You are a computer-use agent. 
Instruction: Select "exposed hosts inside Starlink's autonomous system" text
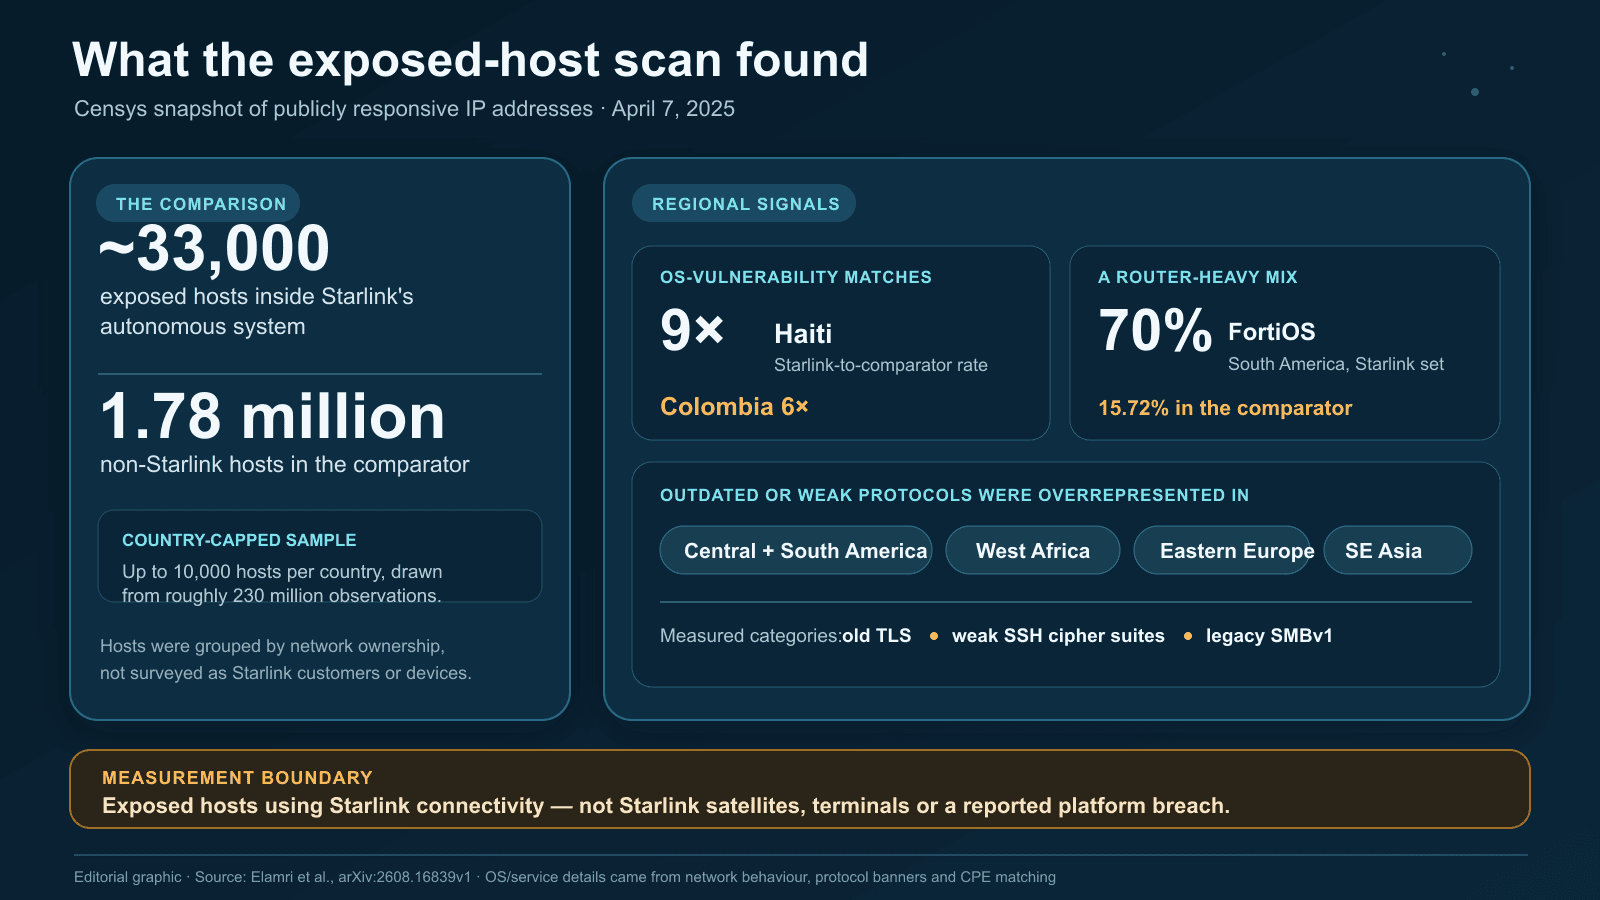[x=256, y=311]
